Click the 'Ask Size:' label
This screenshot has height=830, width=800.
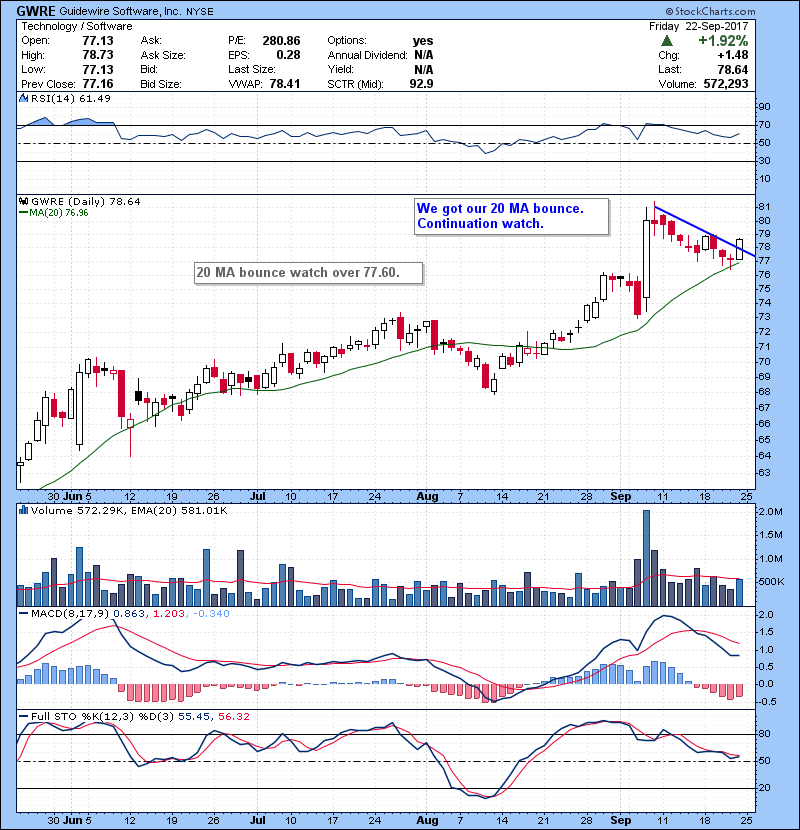coord(163,55)
